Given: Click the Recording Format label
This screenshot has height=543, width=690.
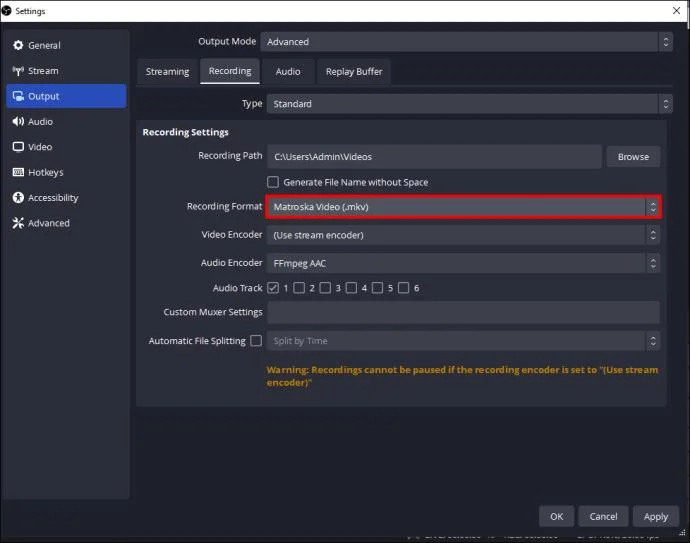Looking at the screenshot, I should pos(224,206).
